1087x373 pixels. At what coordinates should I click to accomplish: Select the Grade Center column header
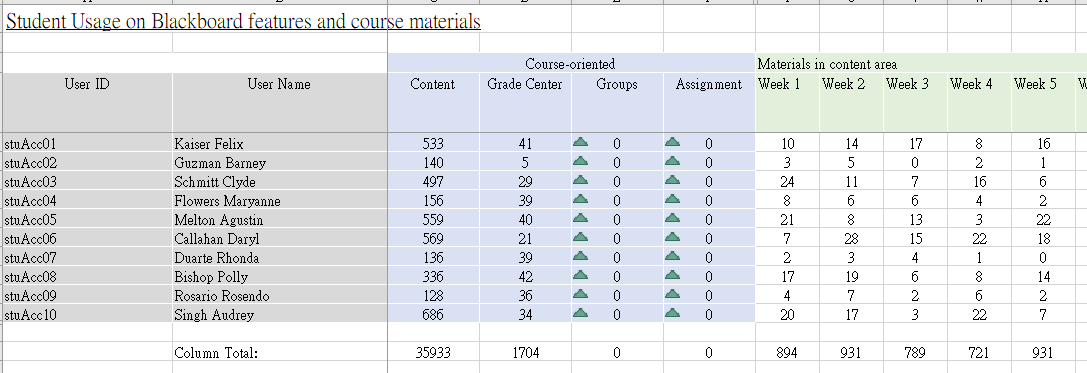pos(525,103)
